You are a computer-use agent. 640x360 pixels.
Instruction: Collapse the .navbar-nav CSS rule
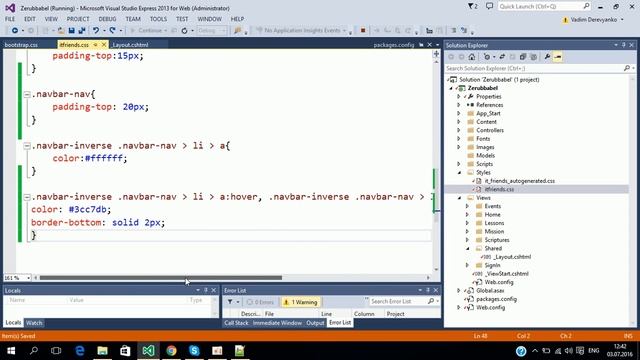tap(27, 94)
